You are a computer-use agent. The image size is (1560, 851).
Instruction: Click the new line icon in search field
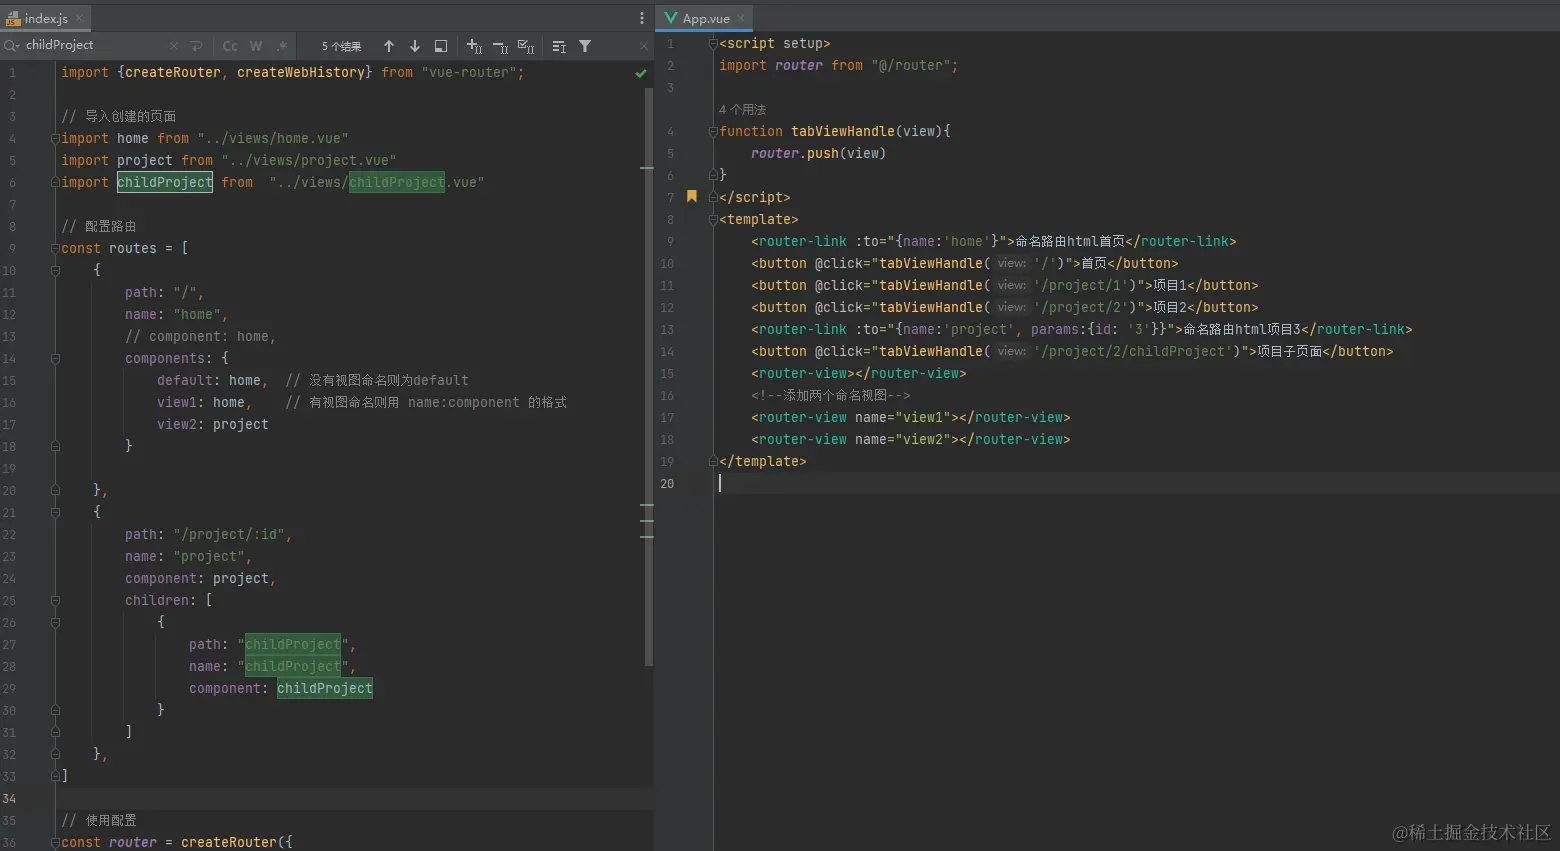click(x=197, y=46)
